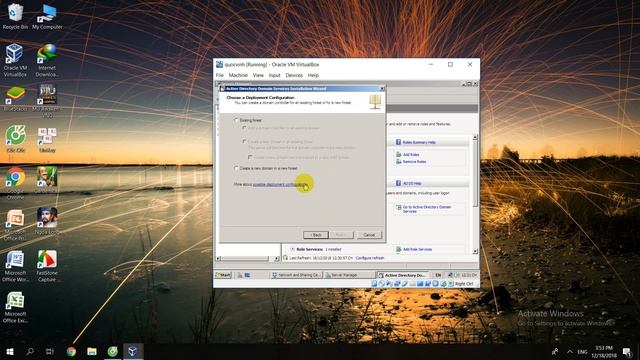
Task: Open the Recycle Bin desktop icon
Action: pyautogui.click(x=15, y=16)
